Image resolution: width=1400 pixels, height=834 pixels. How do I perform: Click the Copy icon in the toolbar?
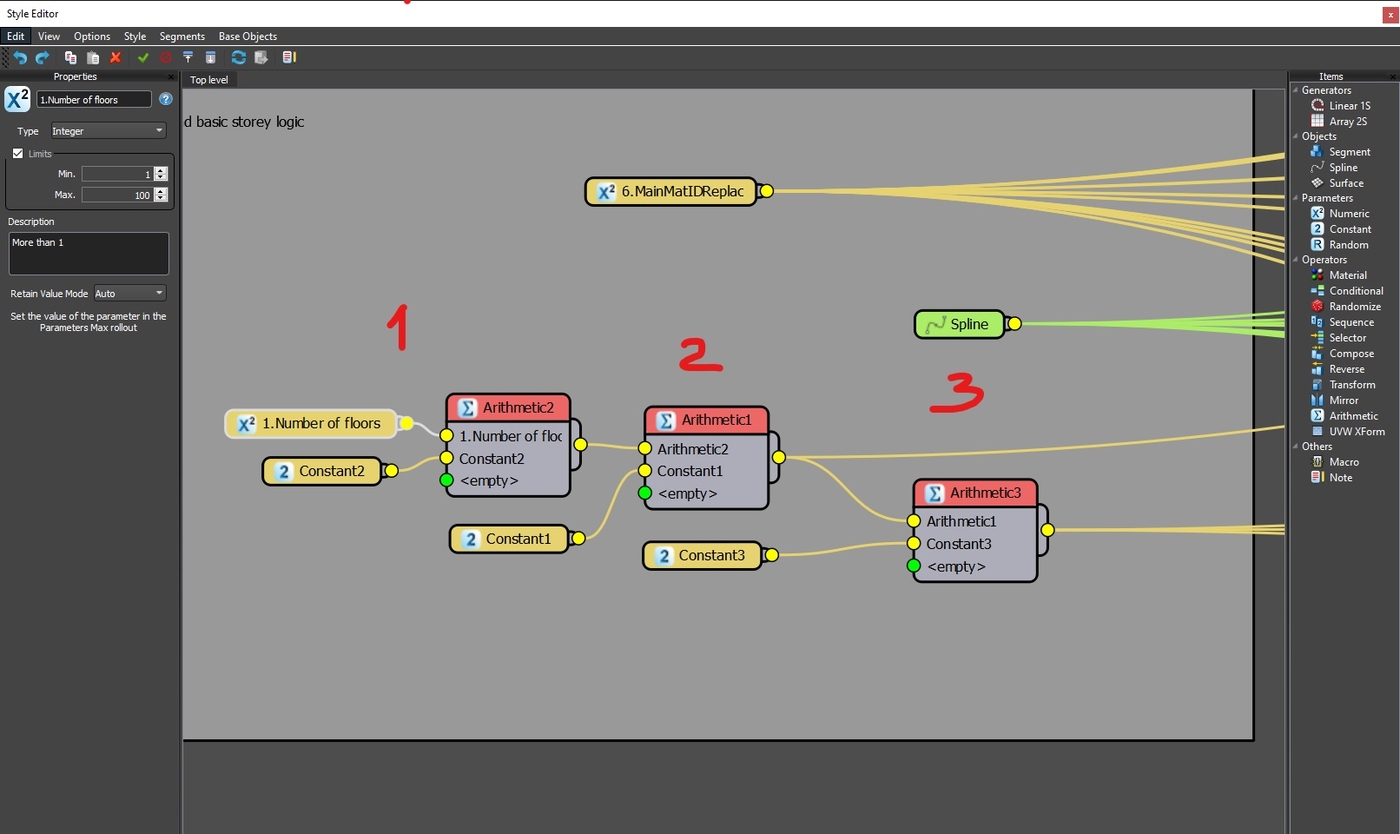[70, 58]
